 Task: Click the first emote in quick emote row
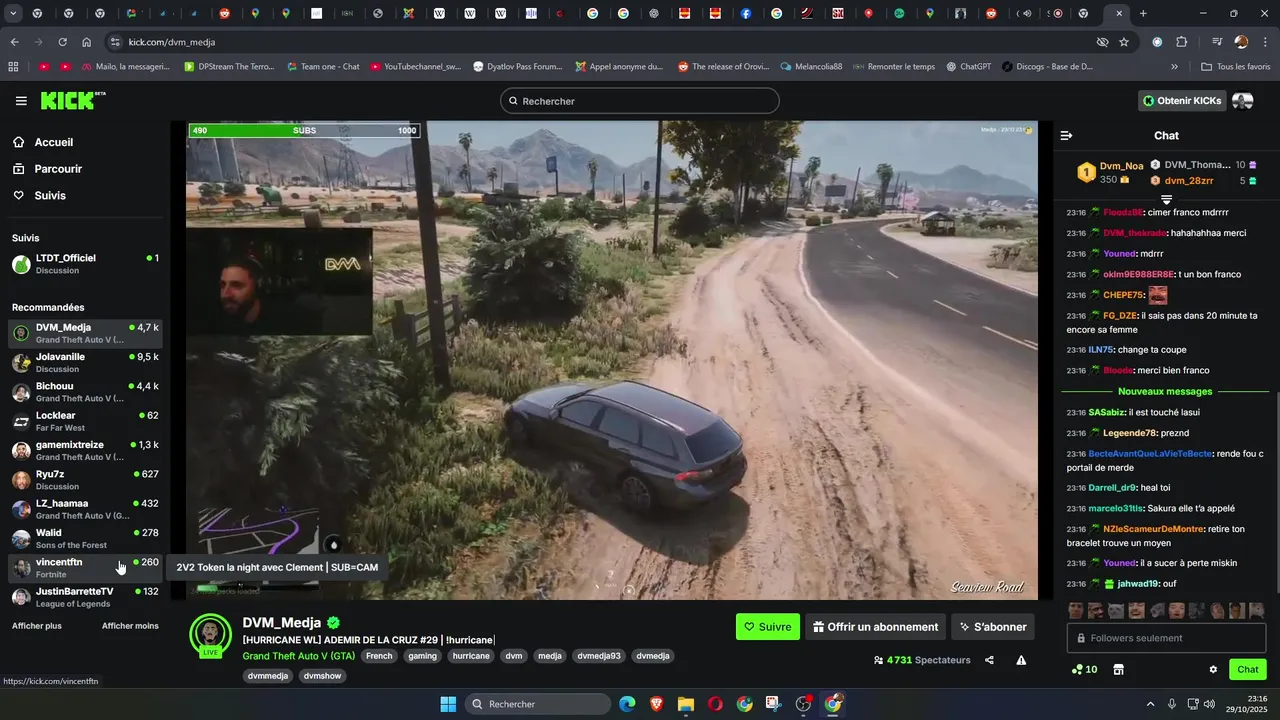coord(1076,610)
